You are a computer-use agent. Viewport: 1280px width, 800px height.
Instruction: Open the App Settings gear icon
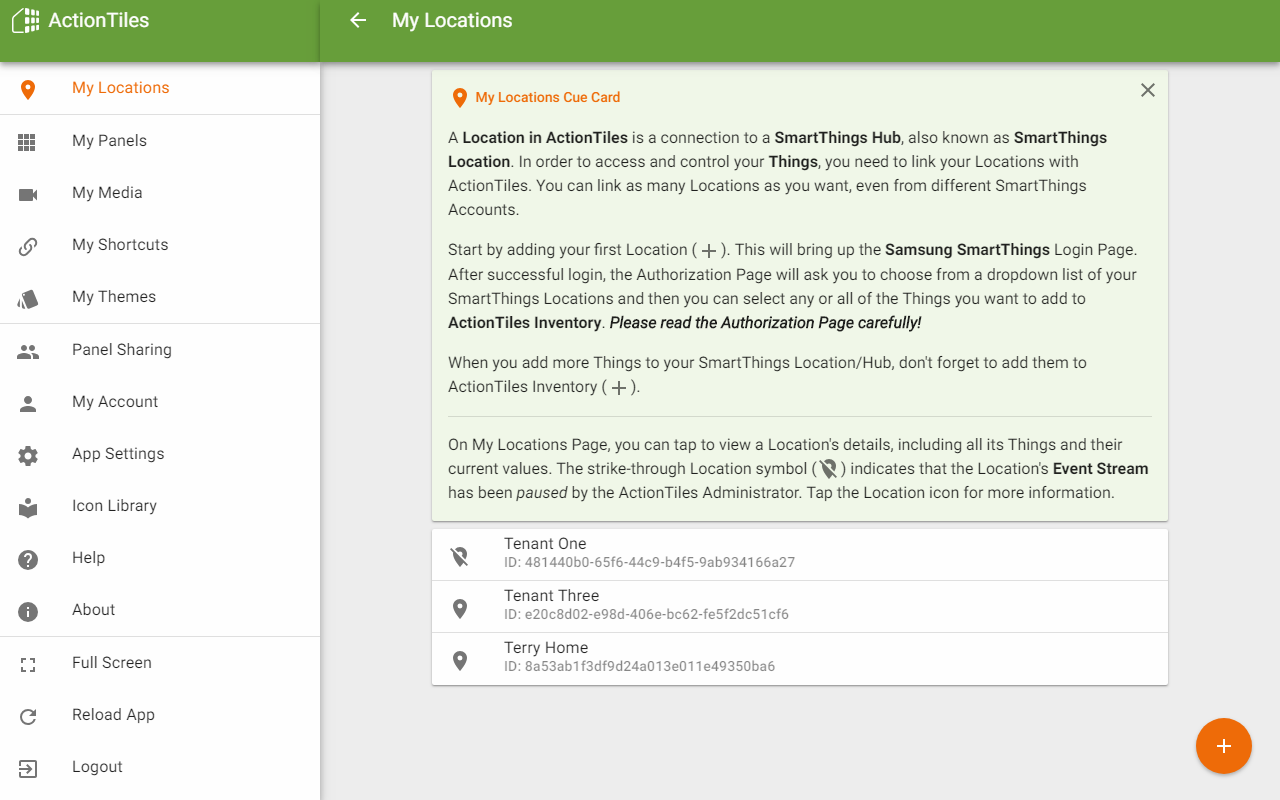[x=28, y=455]
